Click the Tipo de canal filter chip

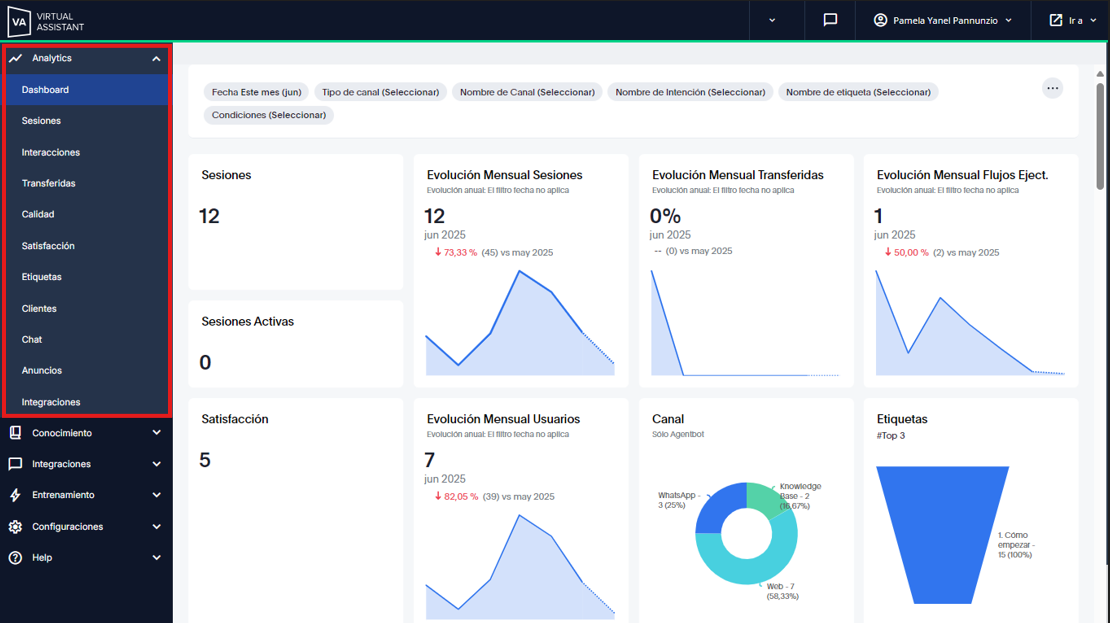(380, 92)
